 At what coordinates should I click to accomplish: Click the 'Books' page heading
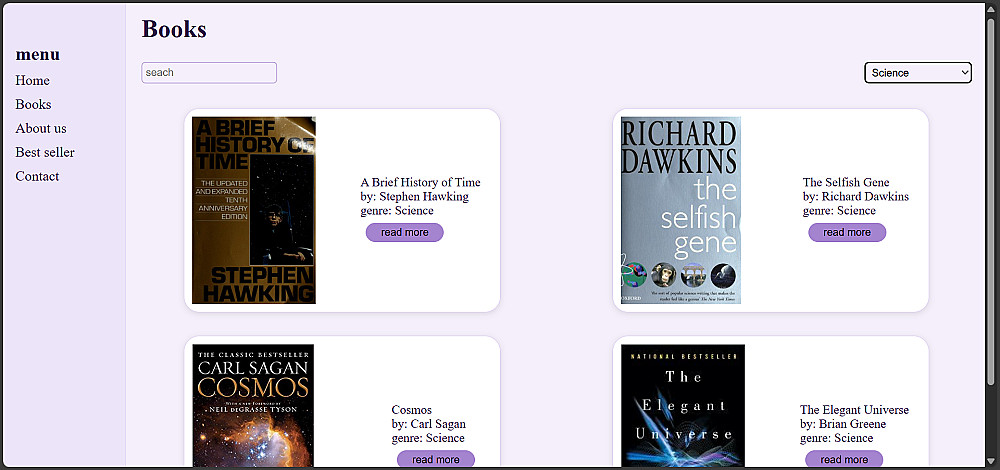click(x=174, y=29)
